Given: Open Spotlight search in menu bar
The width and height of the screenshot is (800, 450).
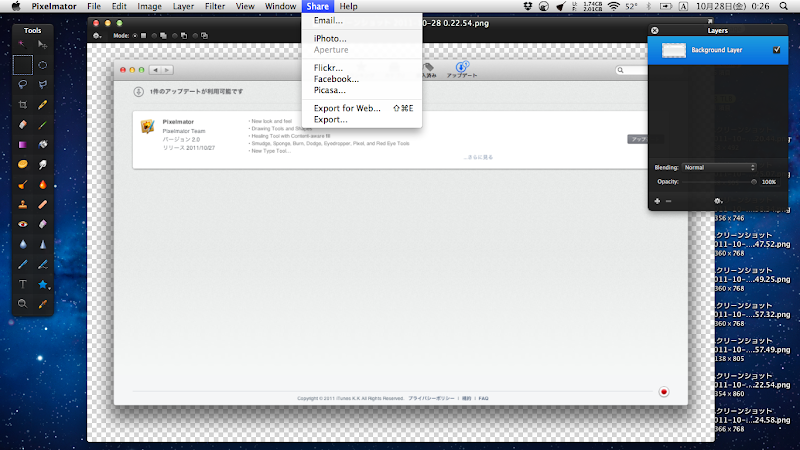Looking at the screenshot, I should click(784, 6).
